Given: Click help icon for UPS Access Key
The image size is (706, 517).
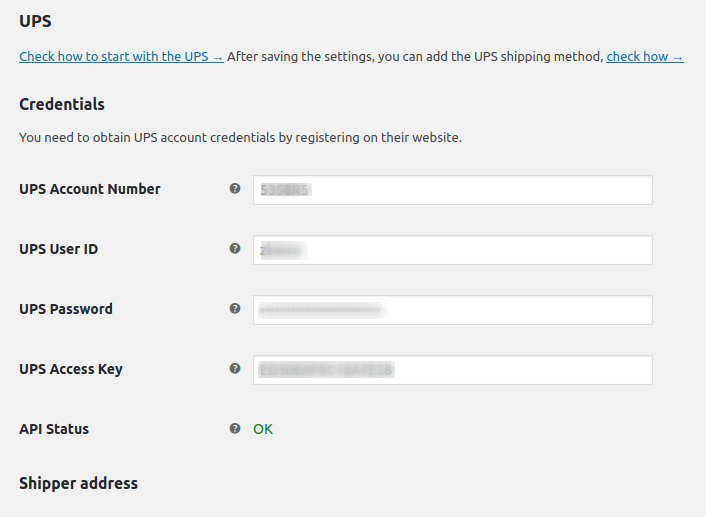Looking at the screenshot, I should point(235,368).
